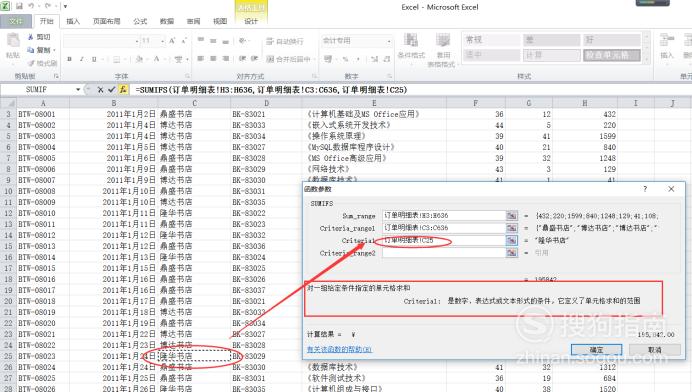Click the Undo arrow in quick access toolbar

click(x=31, y=6)
